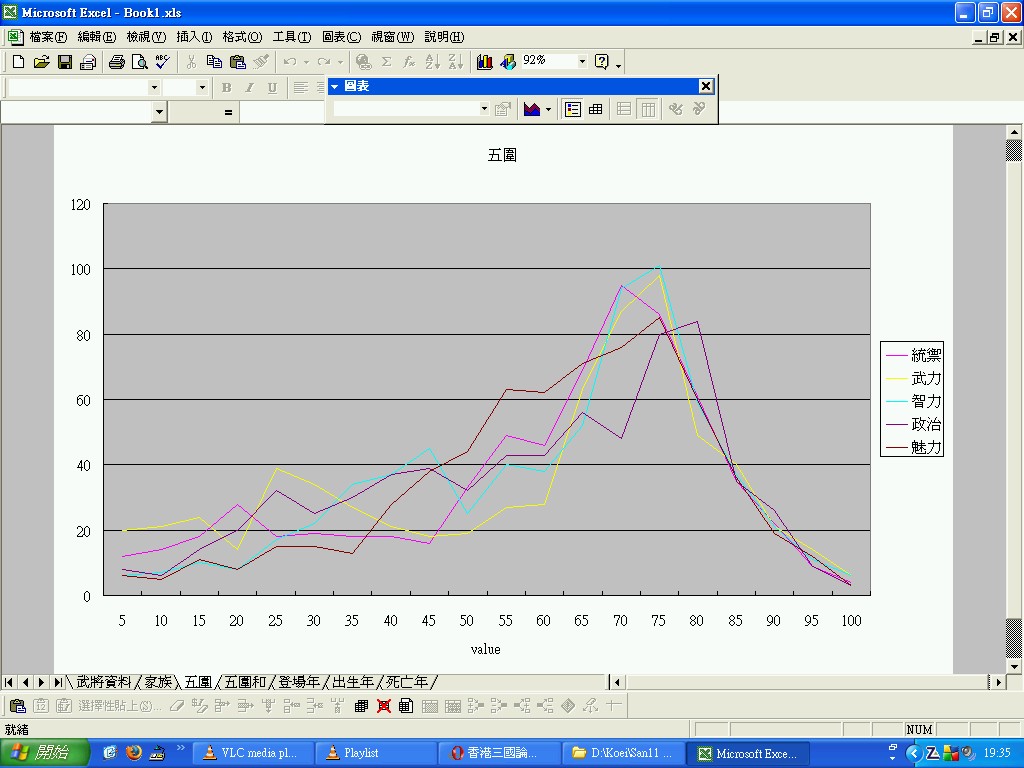Open the Undo history dropdown arrow
The width and height of the screenshot is (1024, 768).
(306, 63)
